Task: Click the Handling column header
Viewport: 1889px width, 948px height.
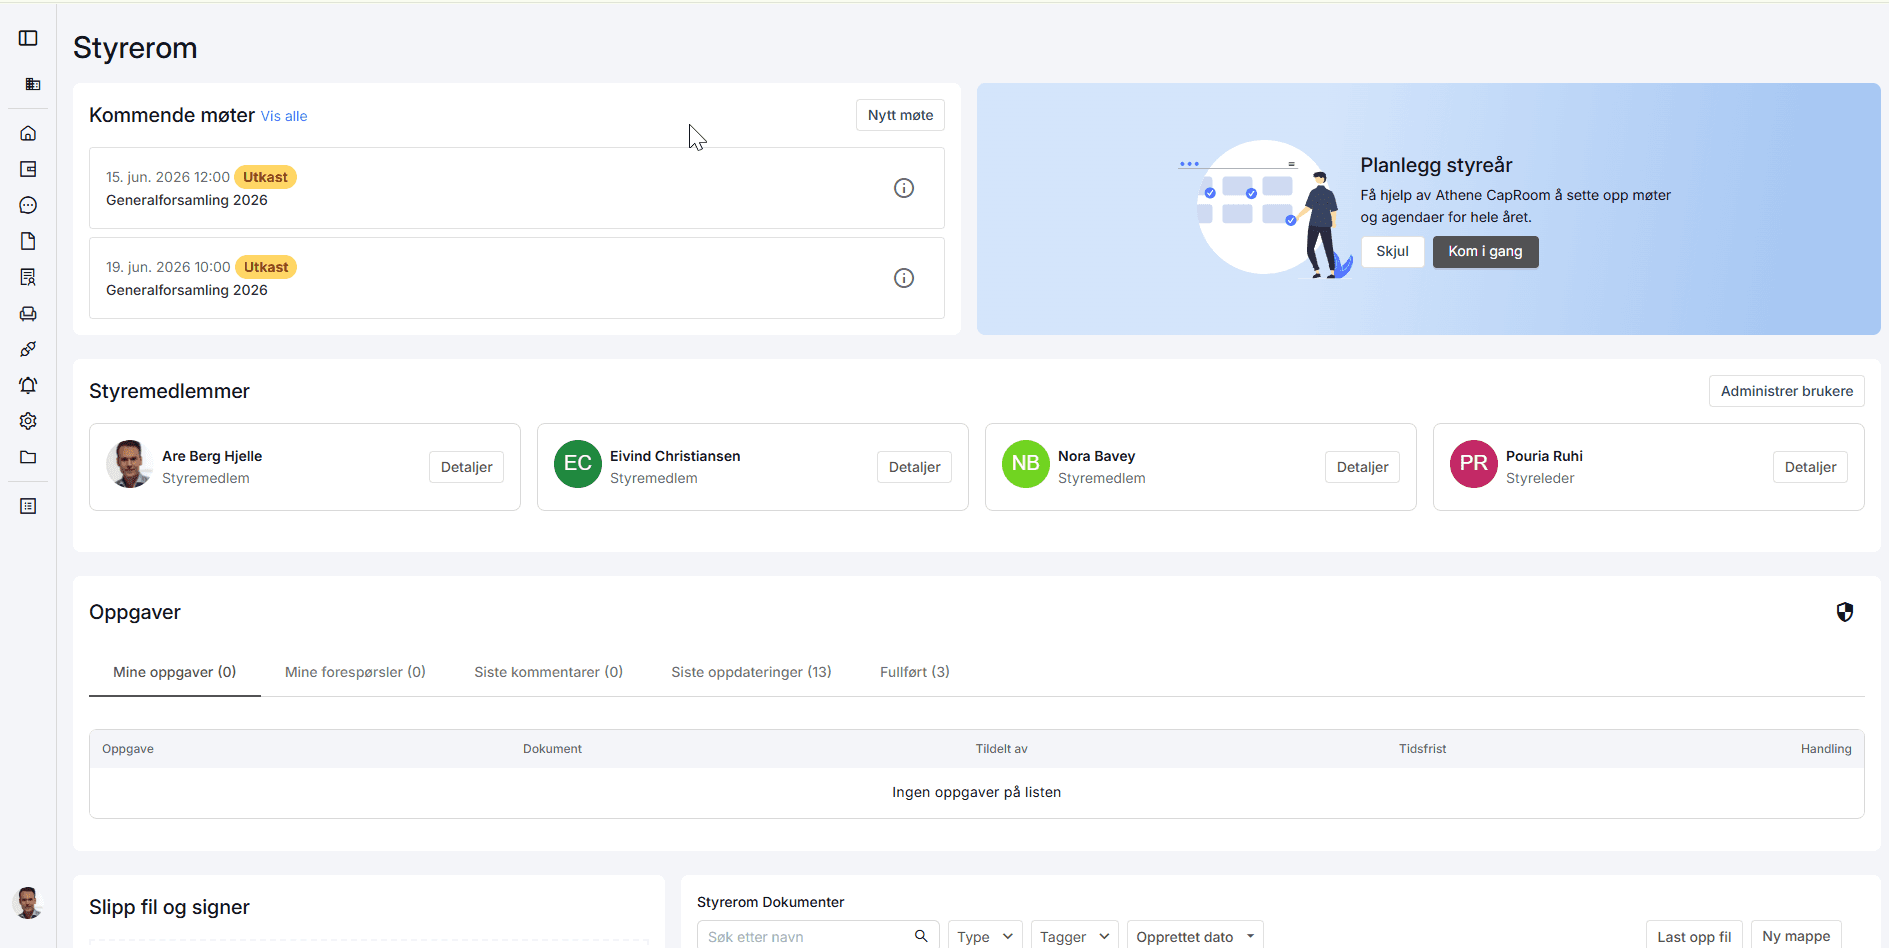Action: pos(1826,749)
